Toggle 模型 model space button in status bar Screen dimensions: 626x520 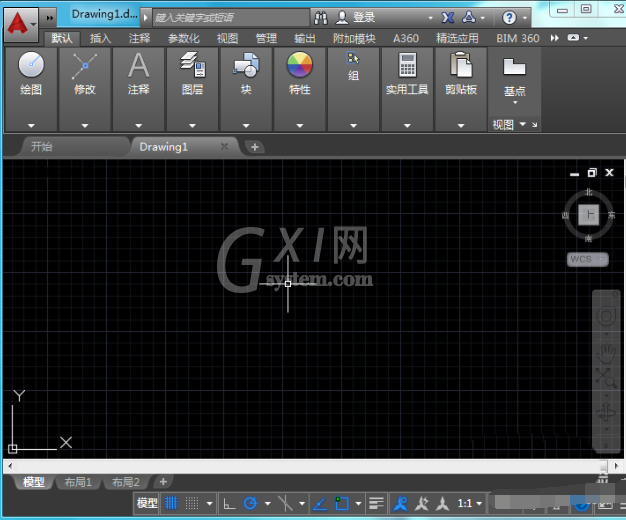point(147,503)
